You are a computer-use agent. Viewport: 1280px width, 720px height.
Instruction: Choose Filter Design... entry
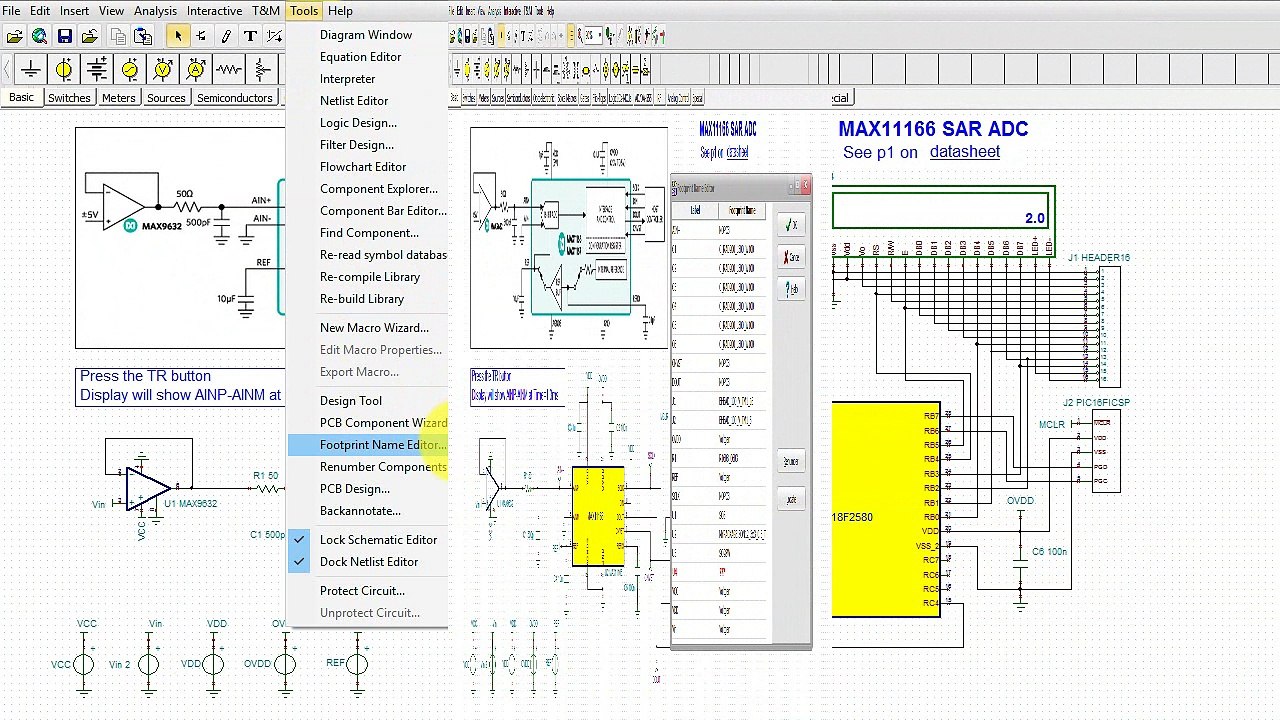click(366, 145)
